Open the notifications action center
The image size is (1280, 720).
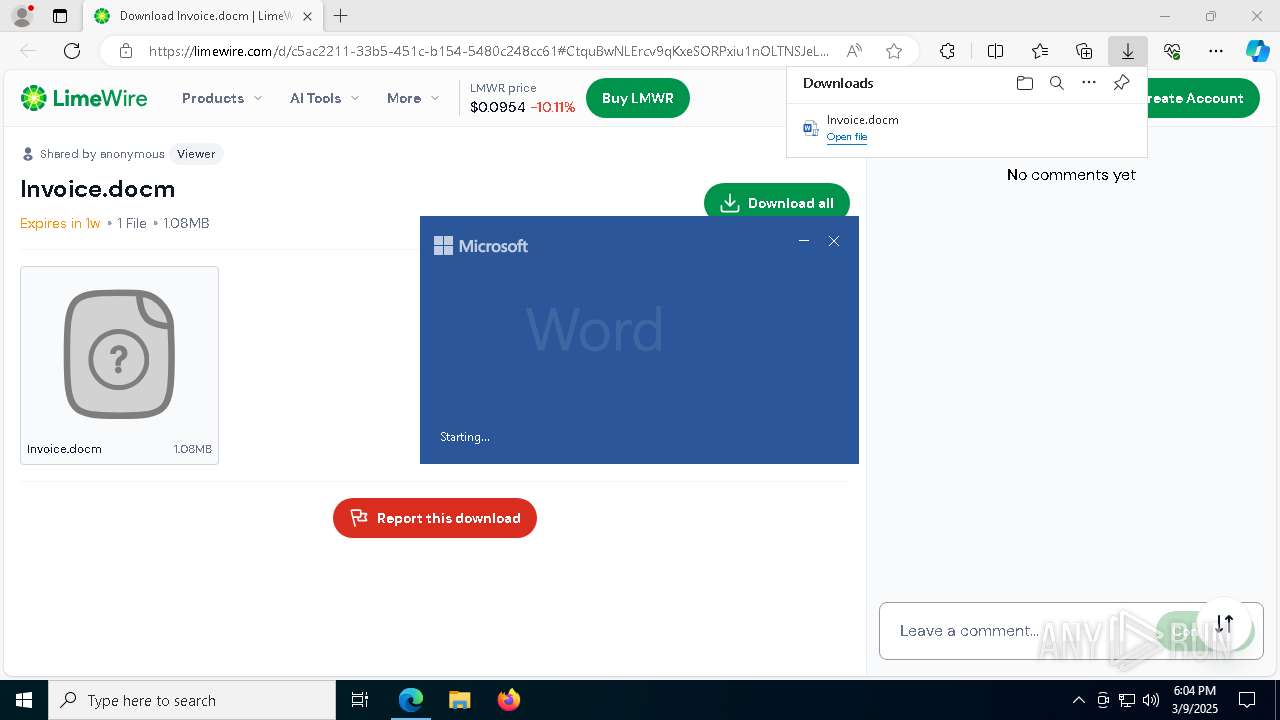1247,700
